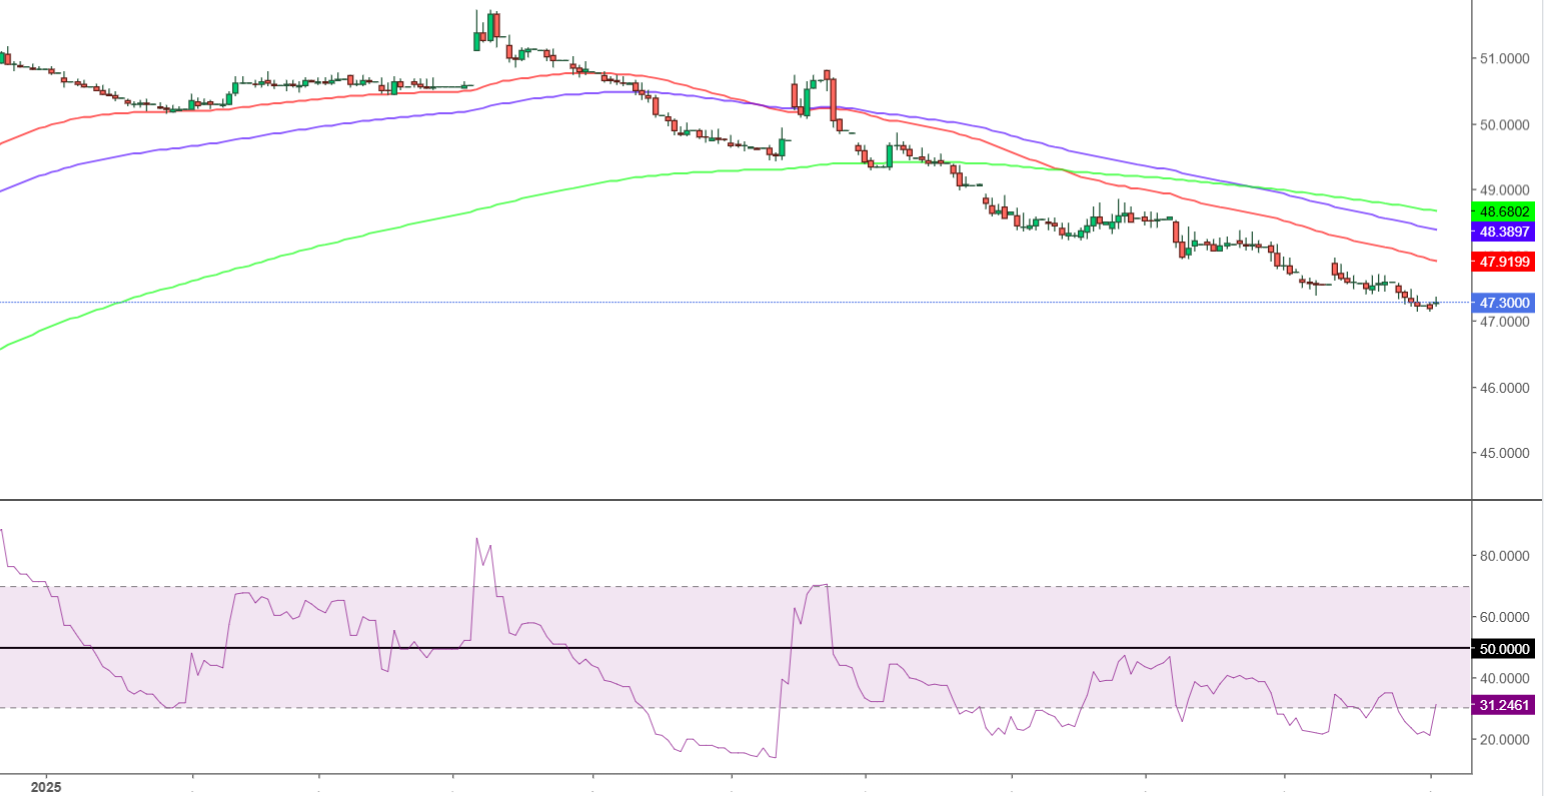Screen dimensions: 1544x796
Task: Click the 51.0000 price axis label
Action: click(x=1504, y=59)
